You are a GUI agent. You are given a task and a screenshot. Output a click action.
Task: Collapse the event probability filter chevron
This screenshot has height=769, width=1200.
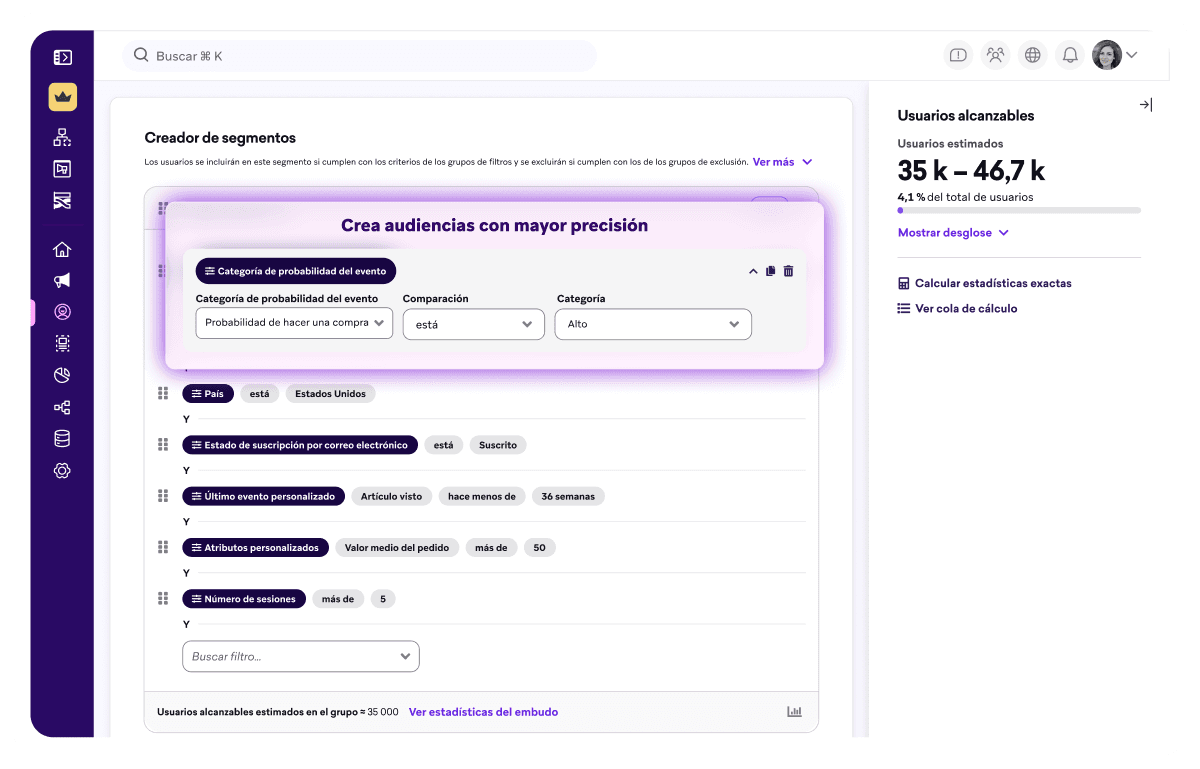tap(753, 271)
